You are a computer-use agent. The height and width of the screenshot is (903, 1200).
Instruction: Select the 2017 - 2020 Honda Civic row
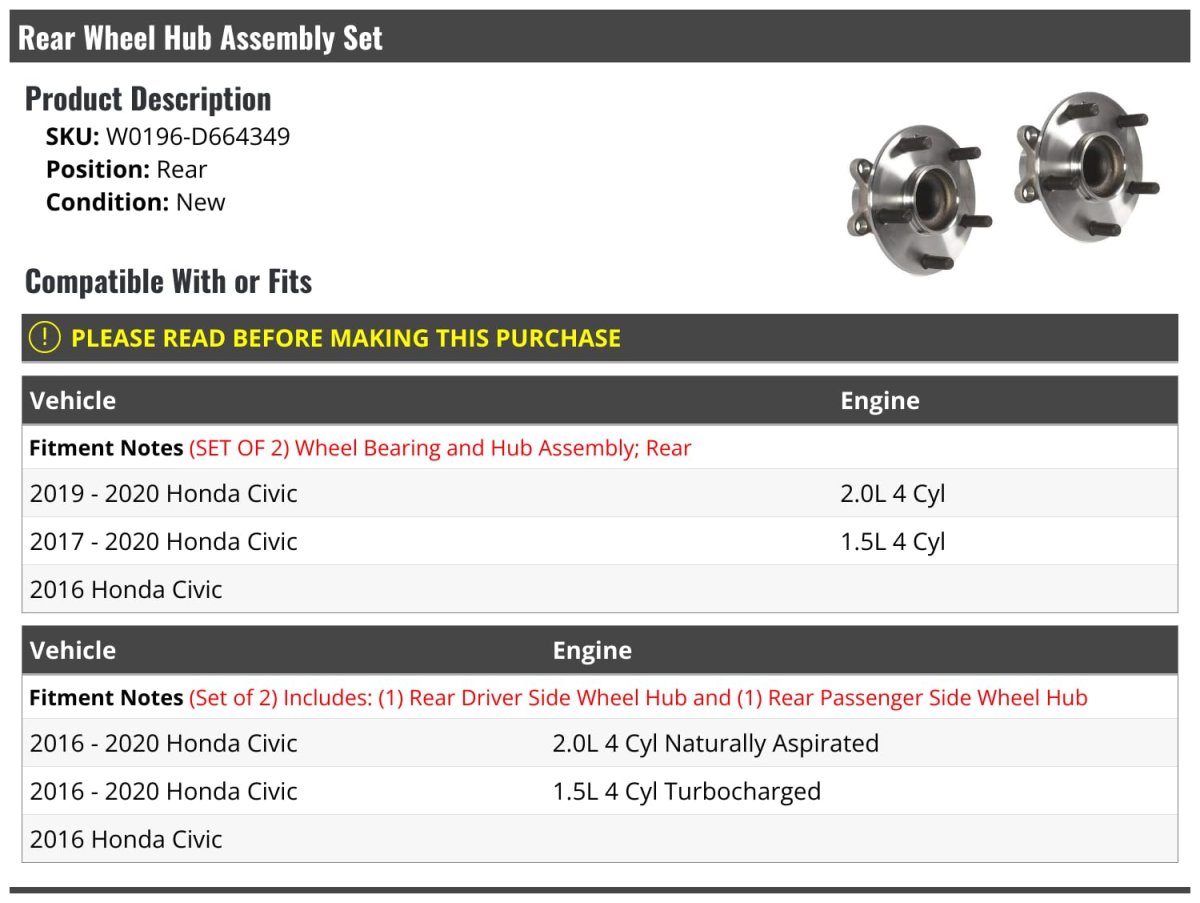coord(164,542)
